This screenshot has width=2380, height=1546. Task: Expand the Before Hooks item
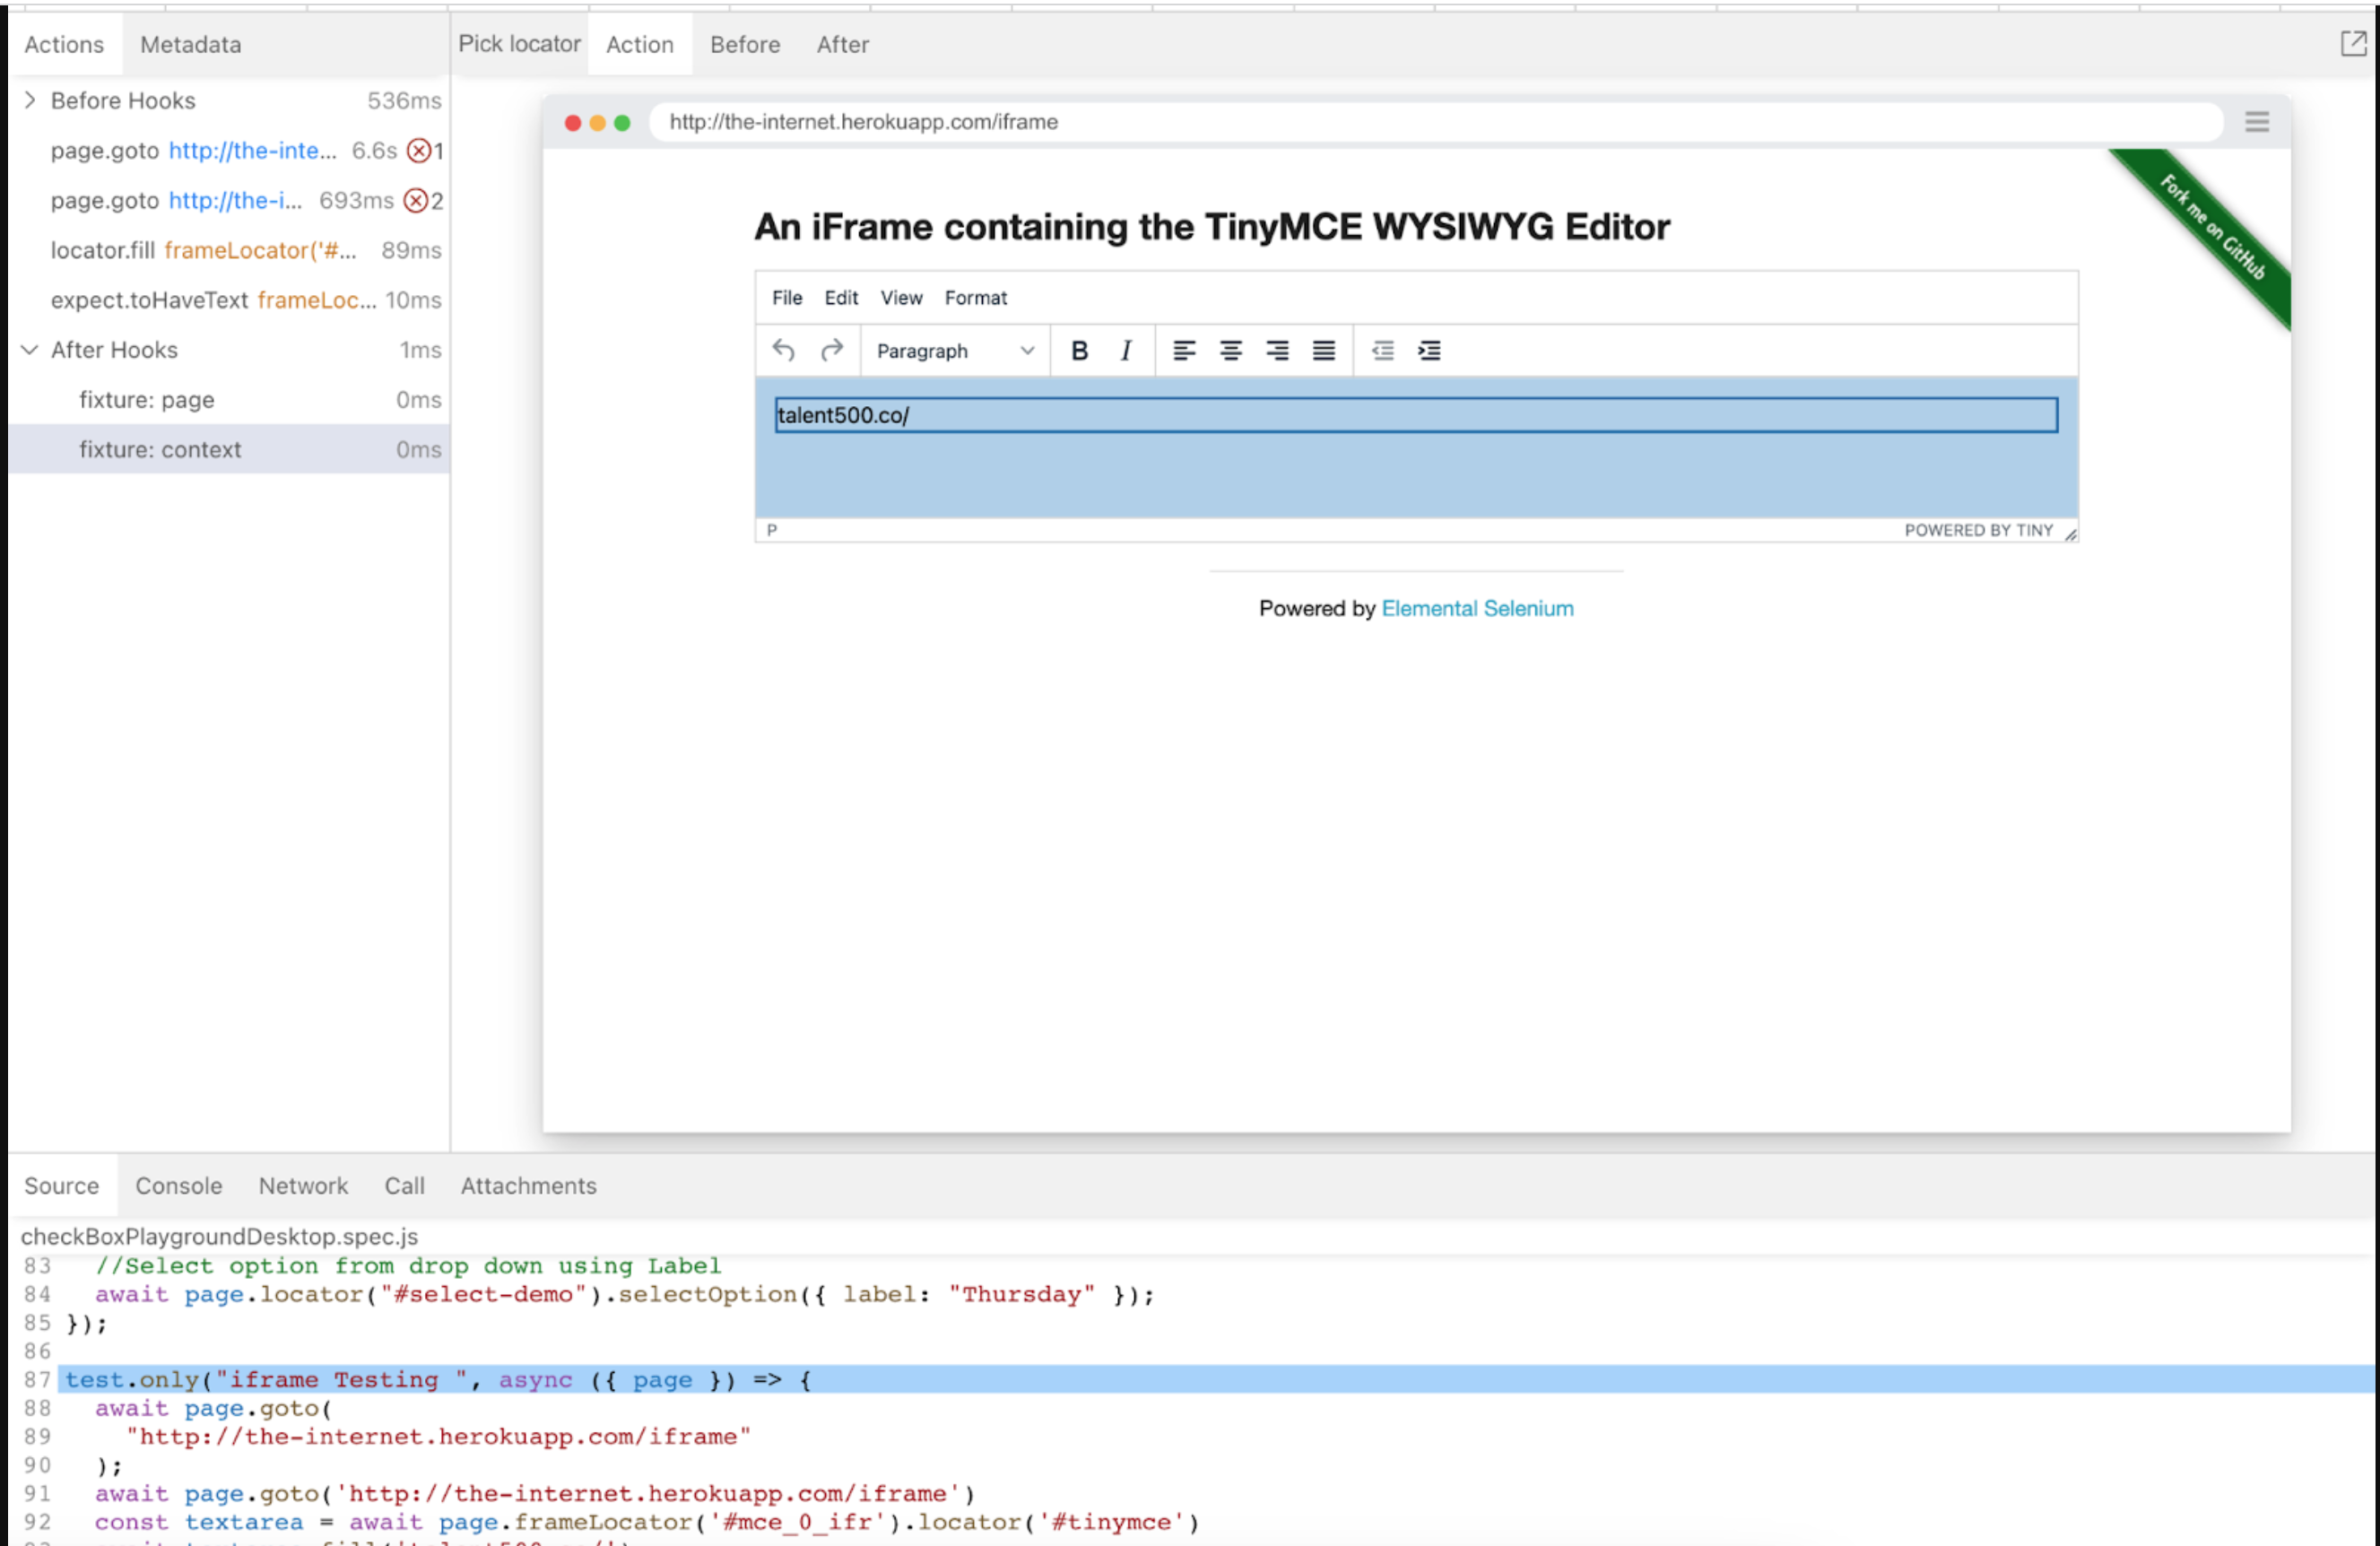[30, 100]
